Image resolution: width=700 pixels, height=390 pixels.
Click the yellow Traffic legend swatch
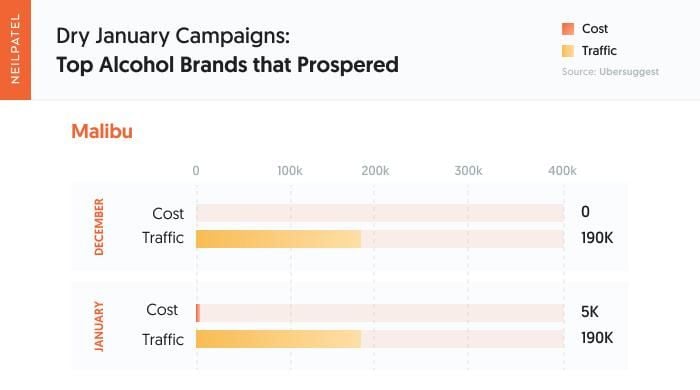pos(568,51)
